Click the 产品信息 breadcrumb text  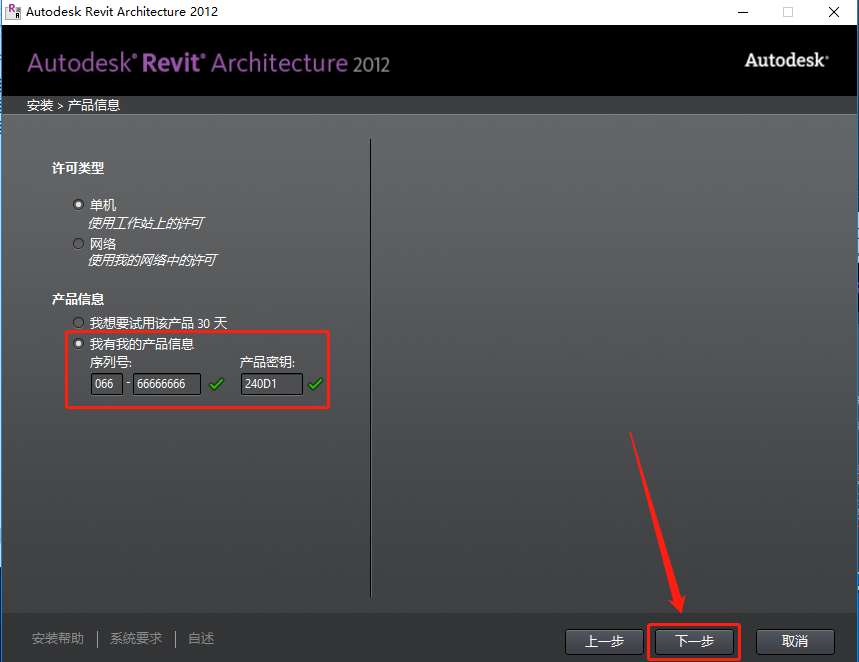[x=94, y=105]
